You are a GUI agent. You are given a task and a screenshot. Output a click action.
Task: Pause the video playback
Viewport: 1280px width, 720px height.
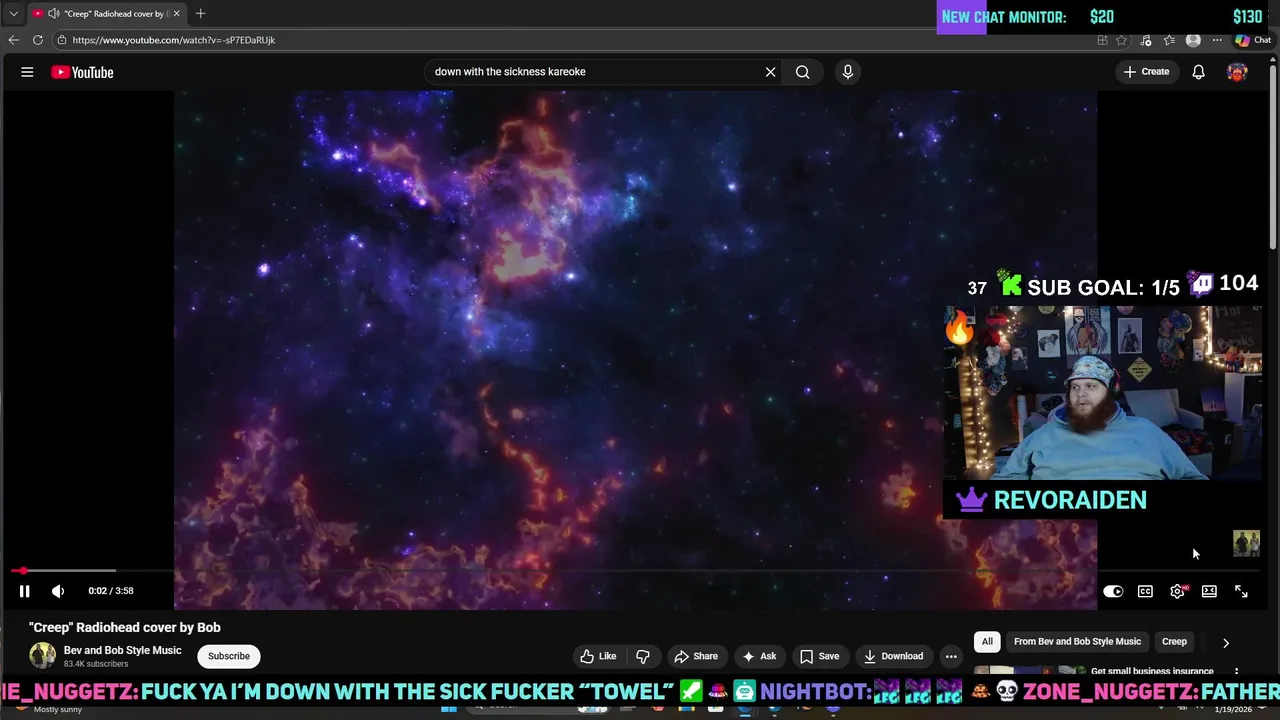(x=24, y=591)
